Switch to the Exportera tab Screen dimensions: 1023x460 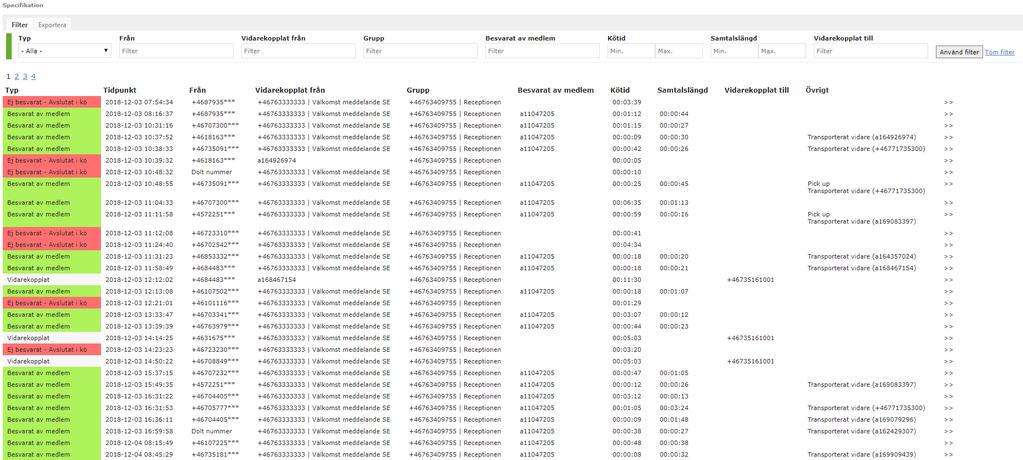52,25
